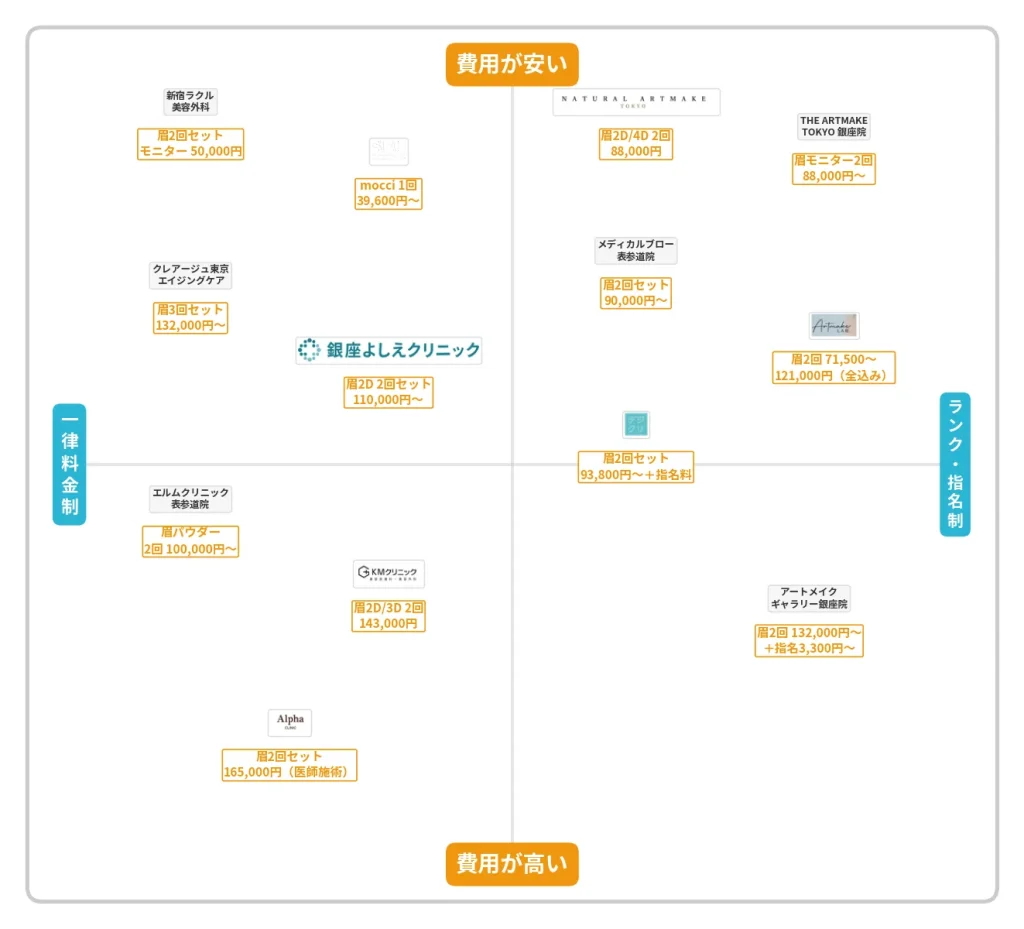Screen dimensions: 1024x929
Task: Select the エルムクリニック表参道院 label
Action: point(190,499)
